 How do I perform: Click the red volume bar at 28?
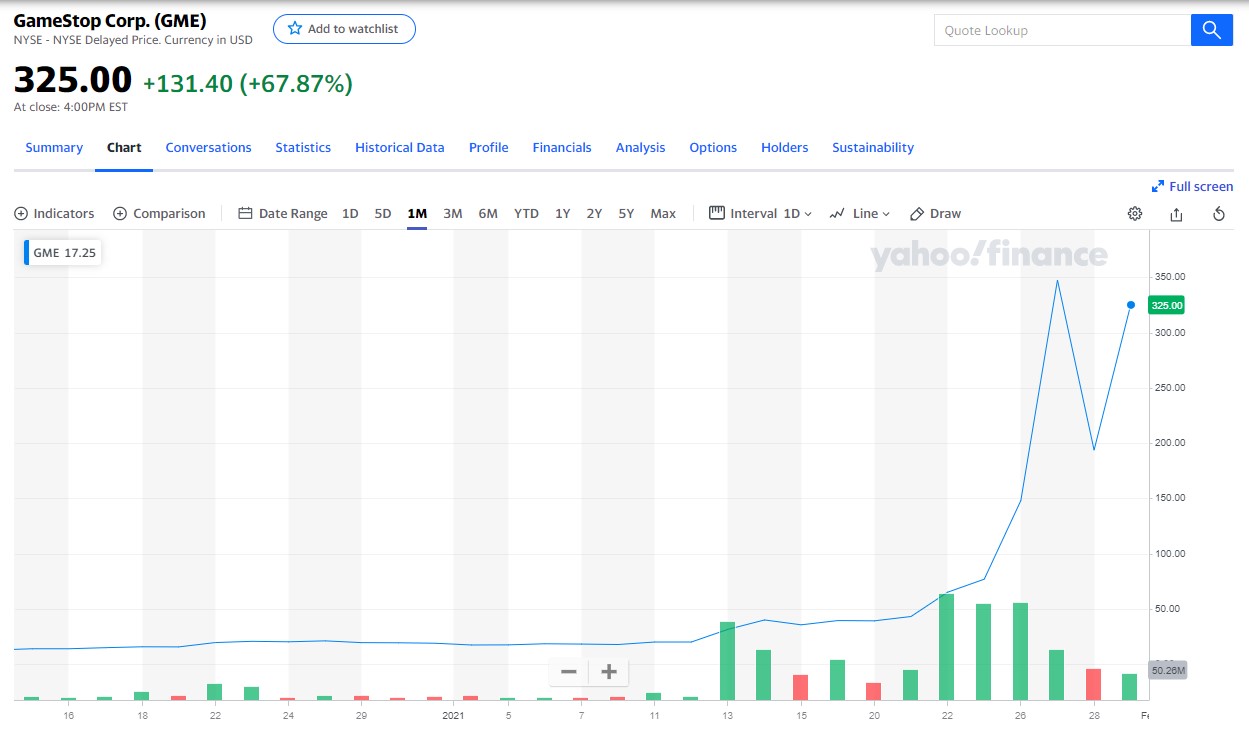(x=1093, y=684)
